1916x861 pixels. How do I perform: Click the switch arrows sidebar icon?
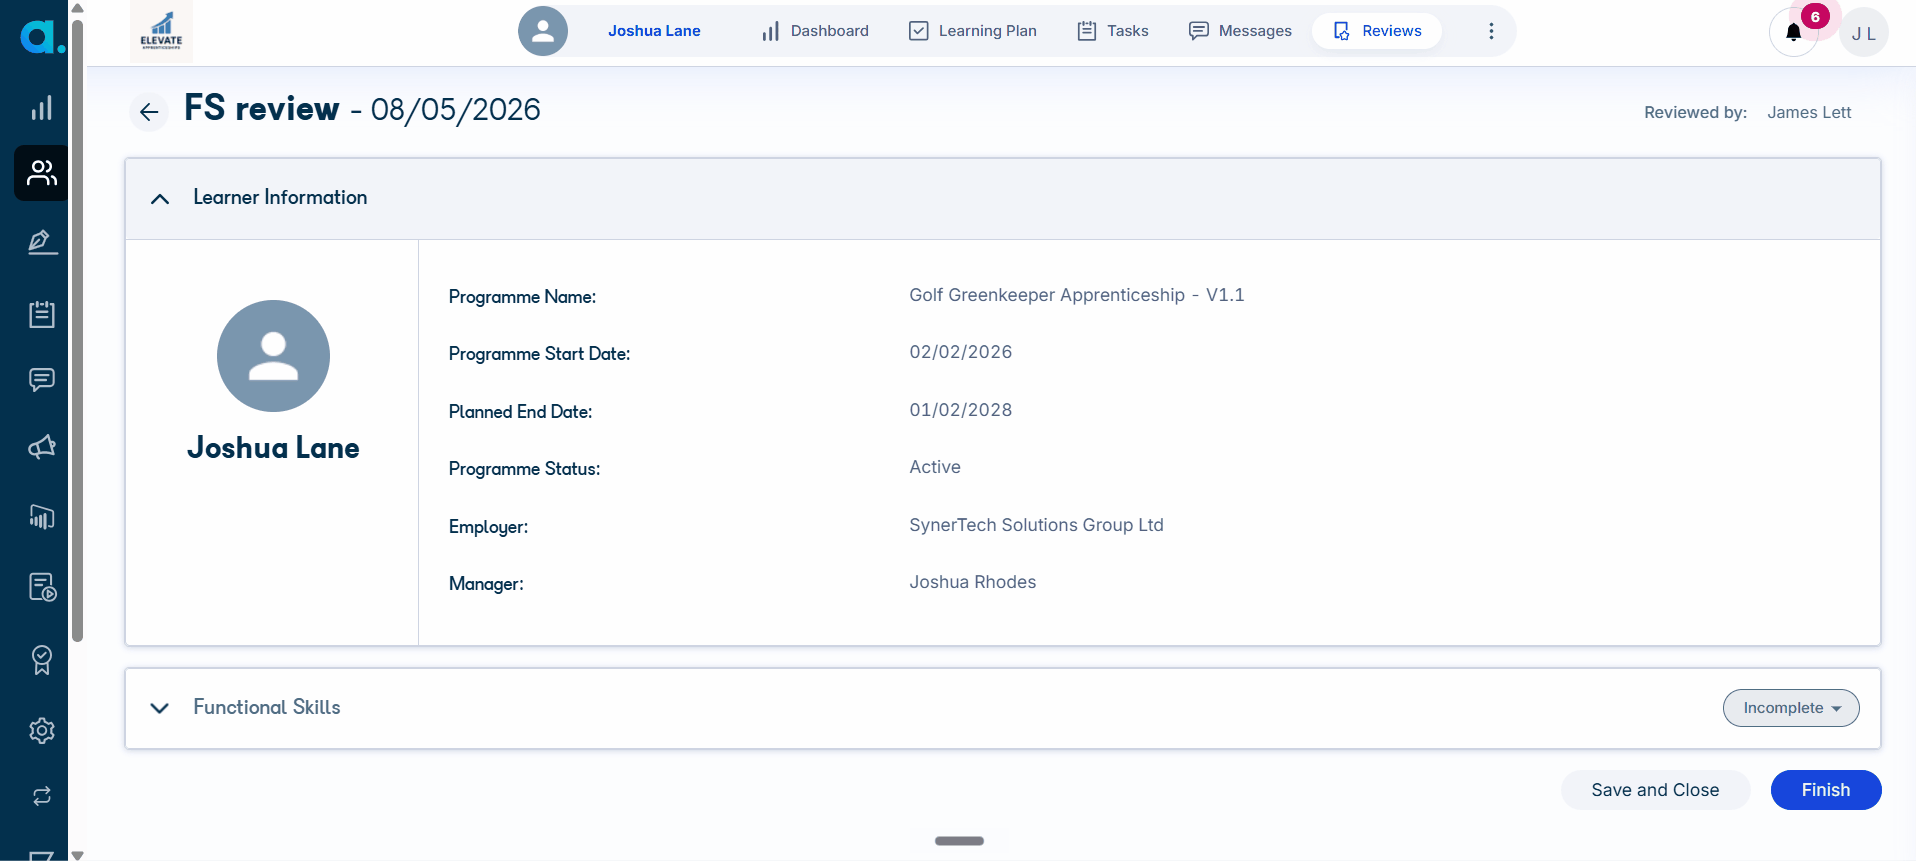(x=41, y=796)
